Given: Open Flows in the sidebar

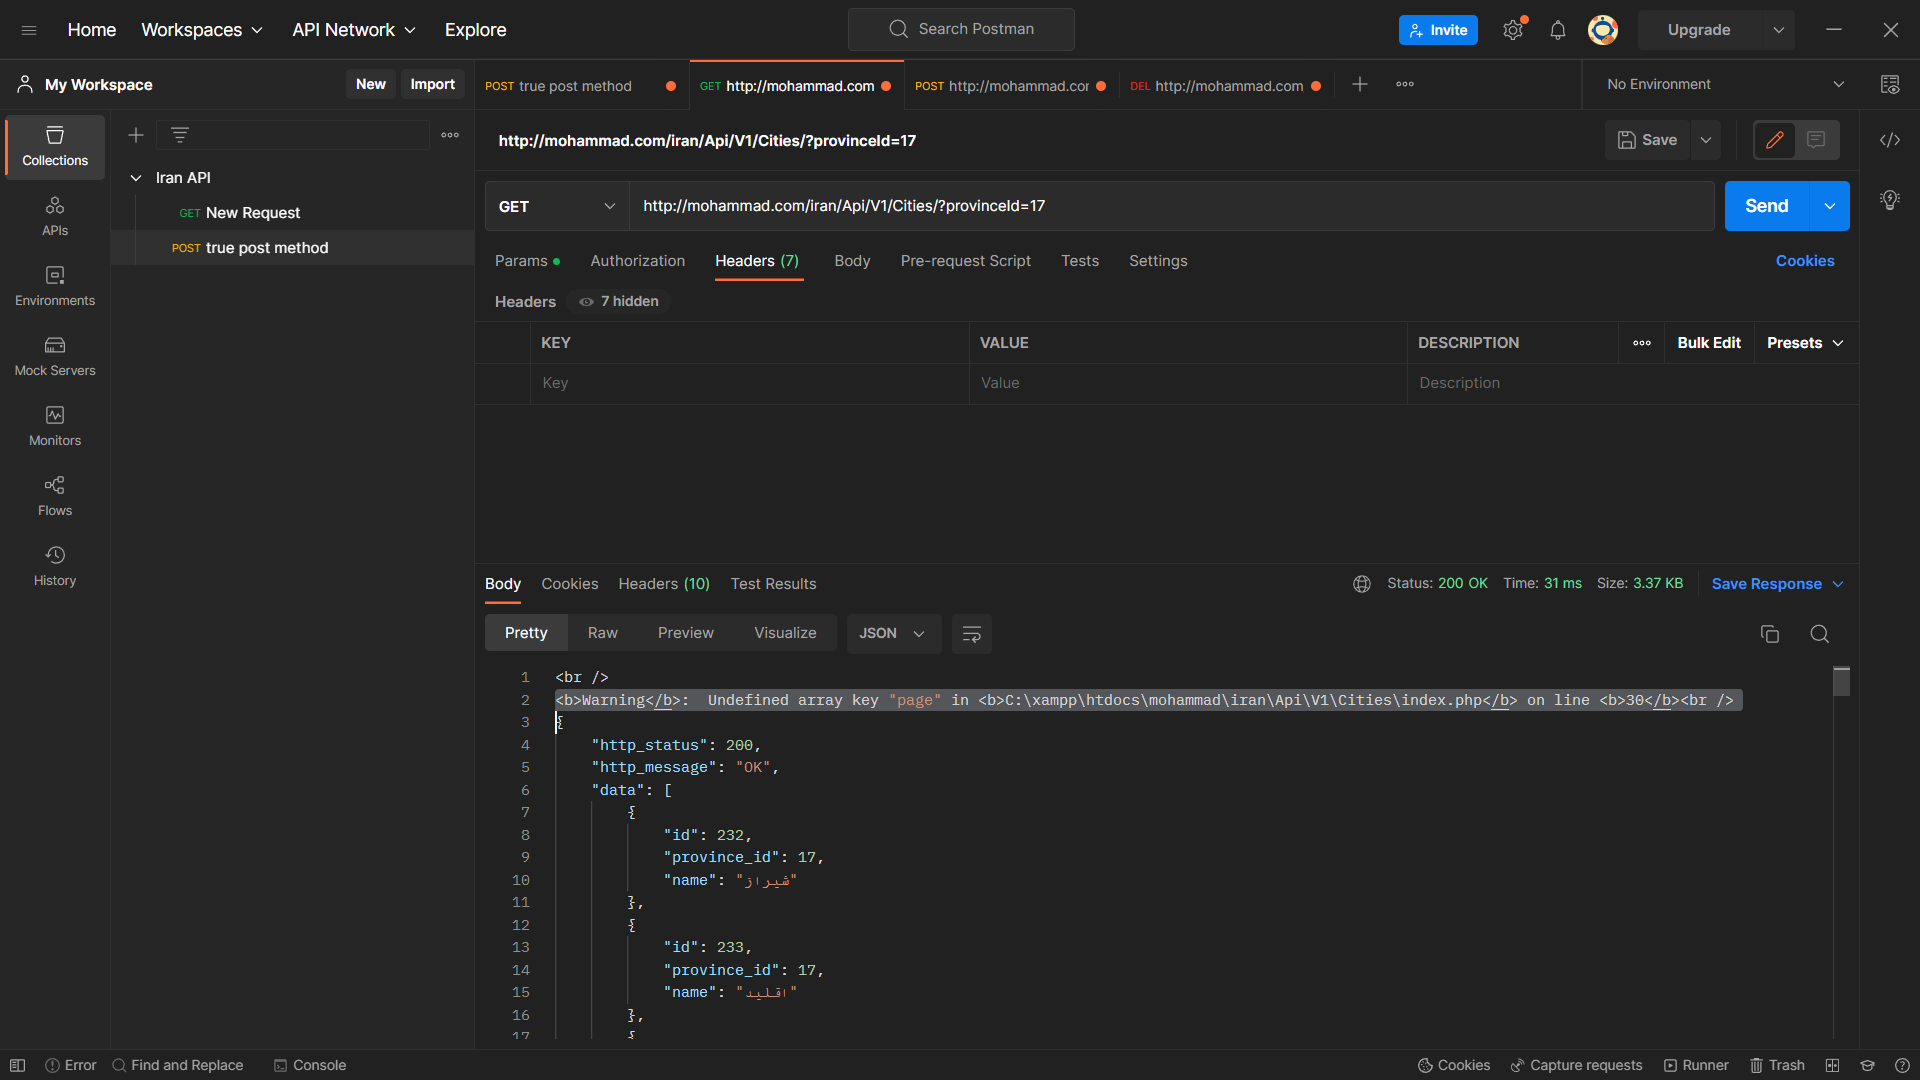Looking at the screenshot, I should (x=55, y=497).
